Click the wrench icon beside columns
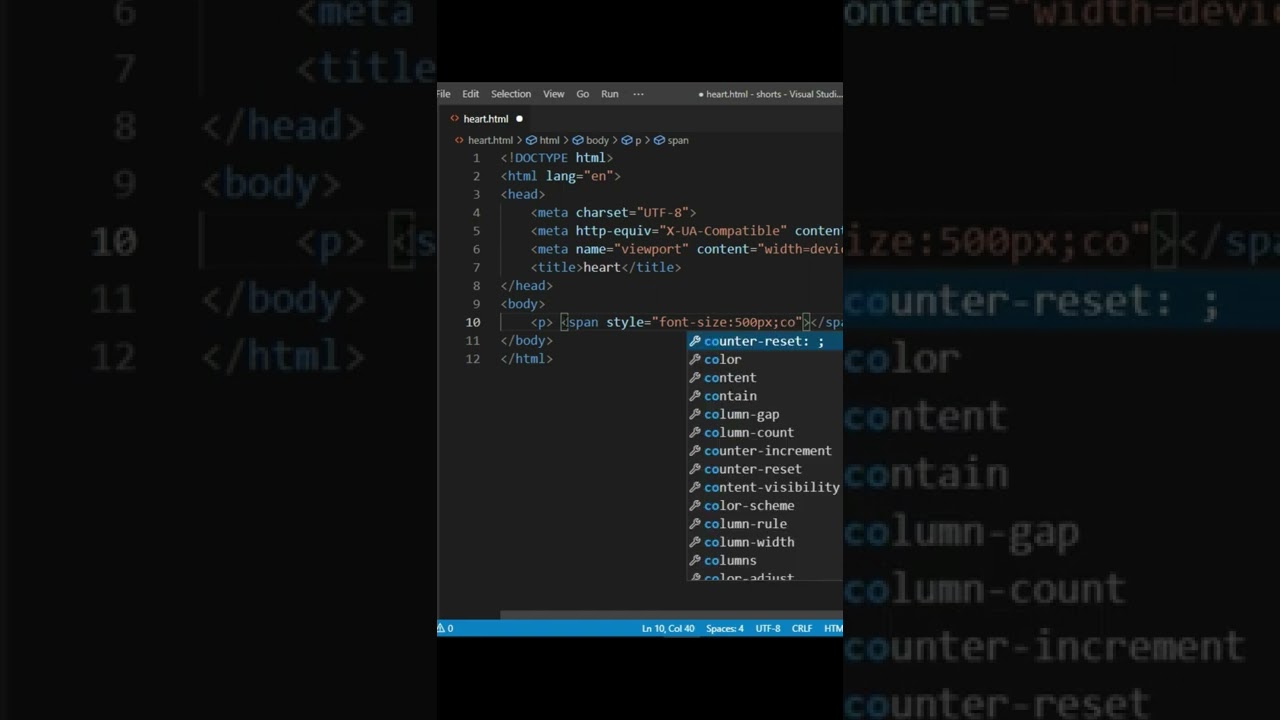The image size is (1280, 720). point(695,560)
